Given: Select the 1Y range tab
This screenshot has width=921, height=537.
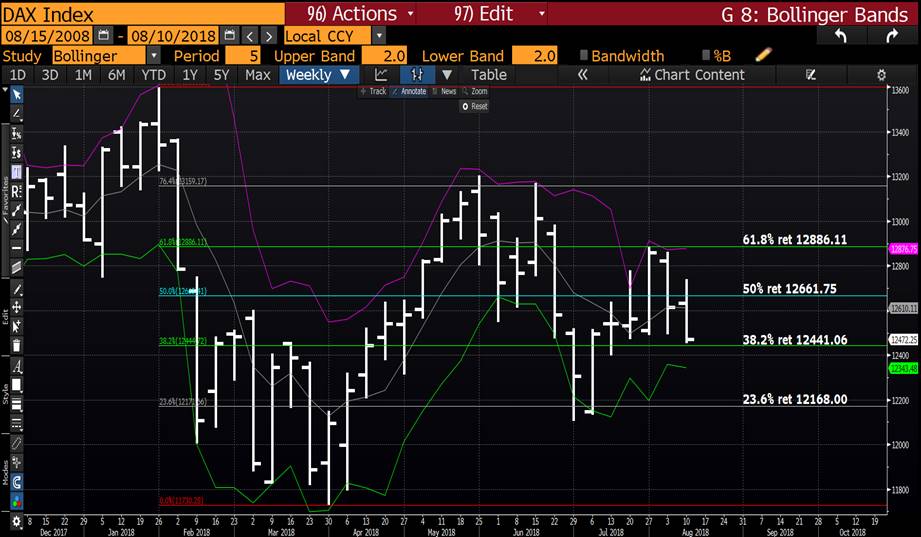Looking at the screenshot, I should point(190,75).
